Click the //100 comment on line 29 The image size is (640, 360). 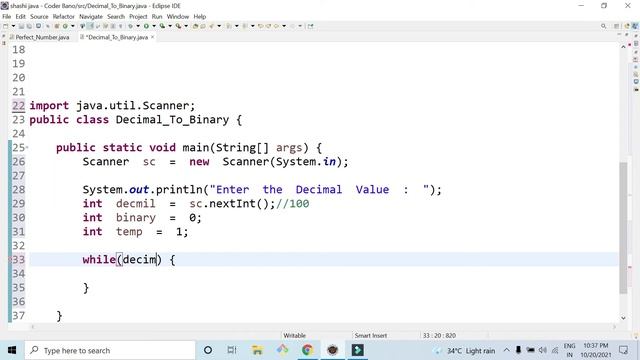click(293, 204)
